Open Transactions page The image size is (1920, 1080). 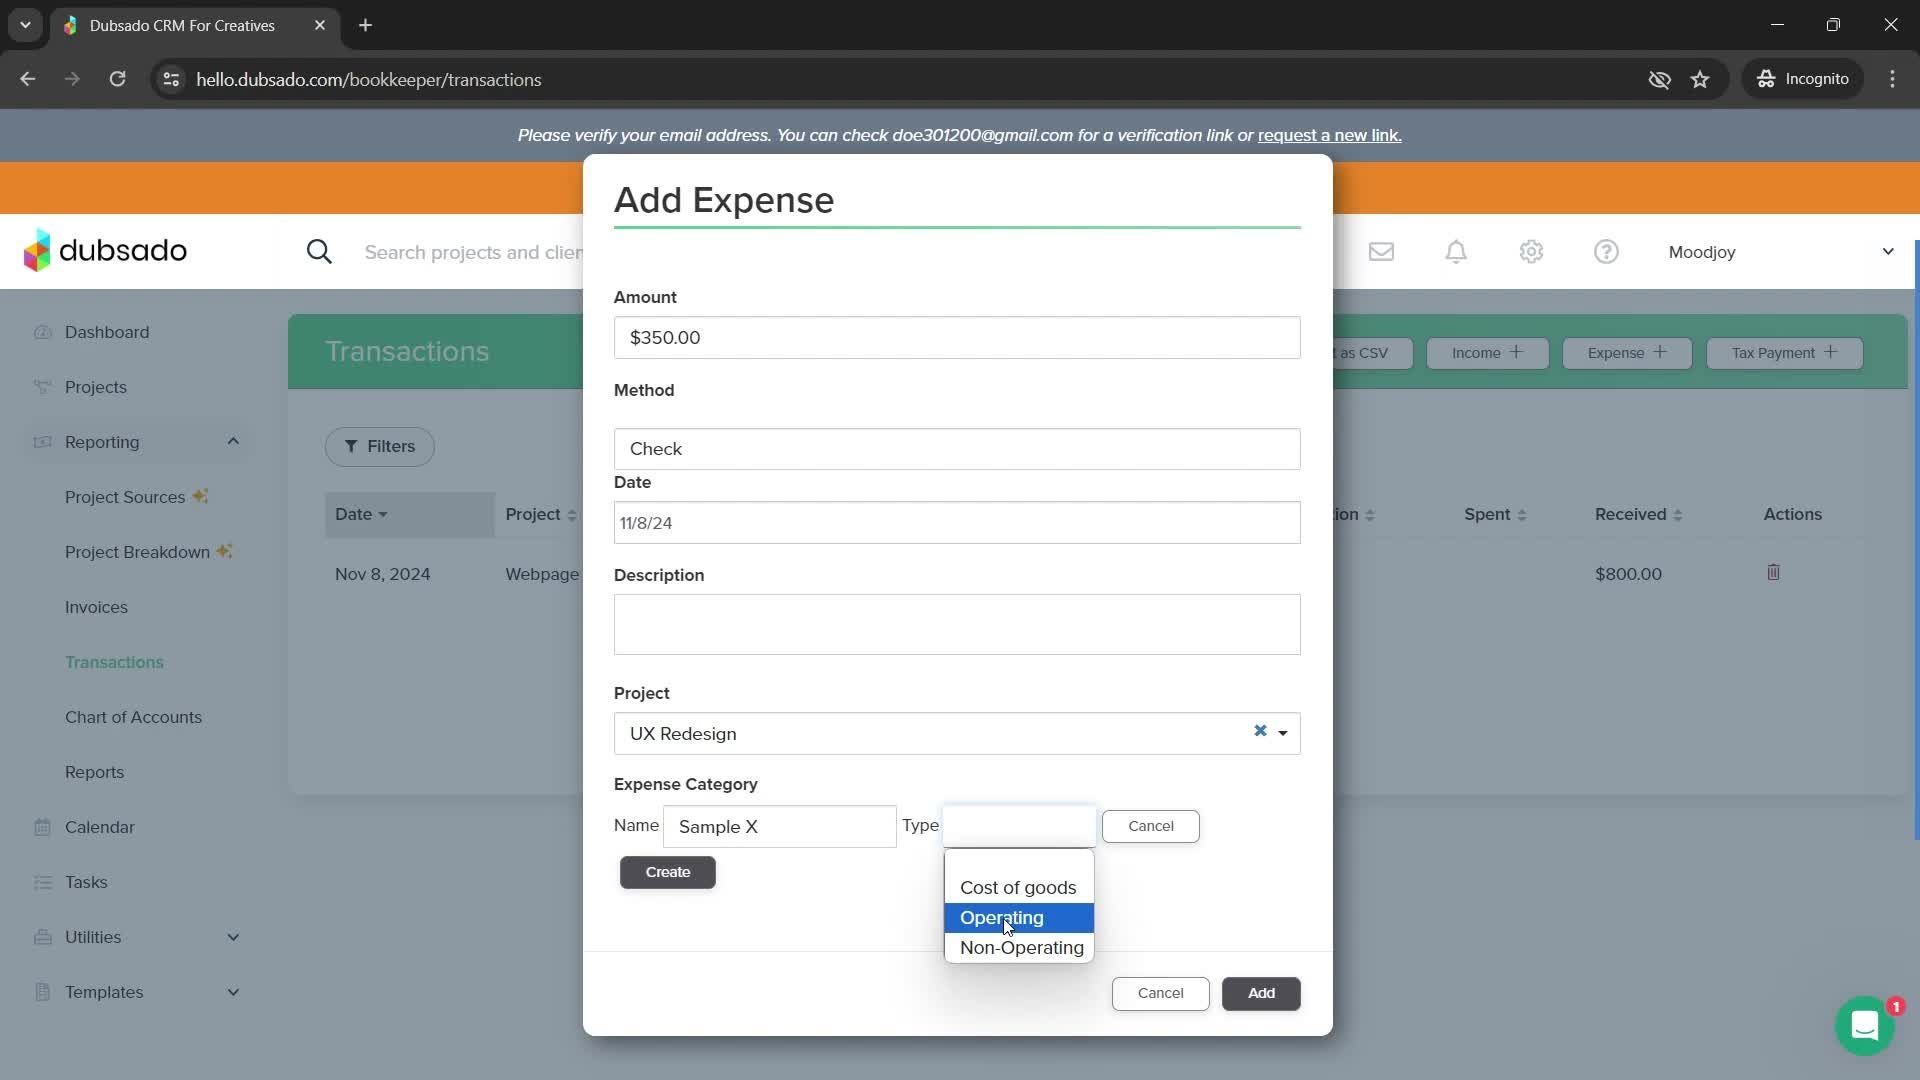(x=114, y=662)
